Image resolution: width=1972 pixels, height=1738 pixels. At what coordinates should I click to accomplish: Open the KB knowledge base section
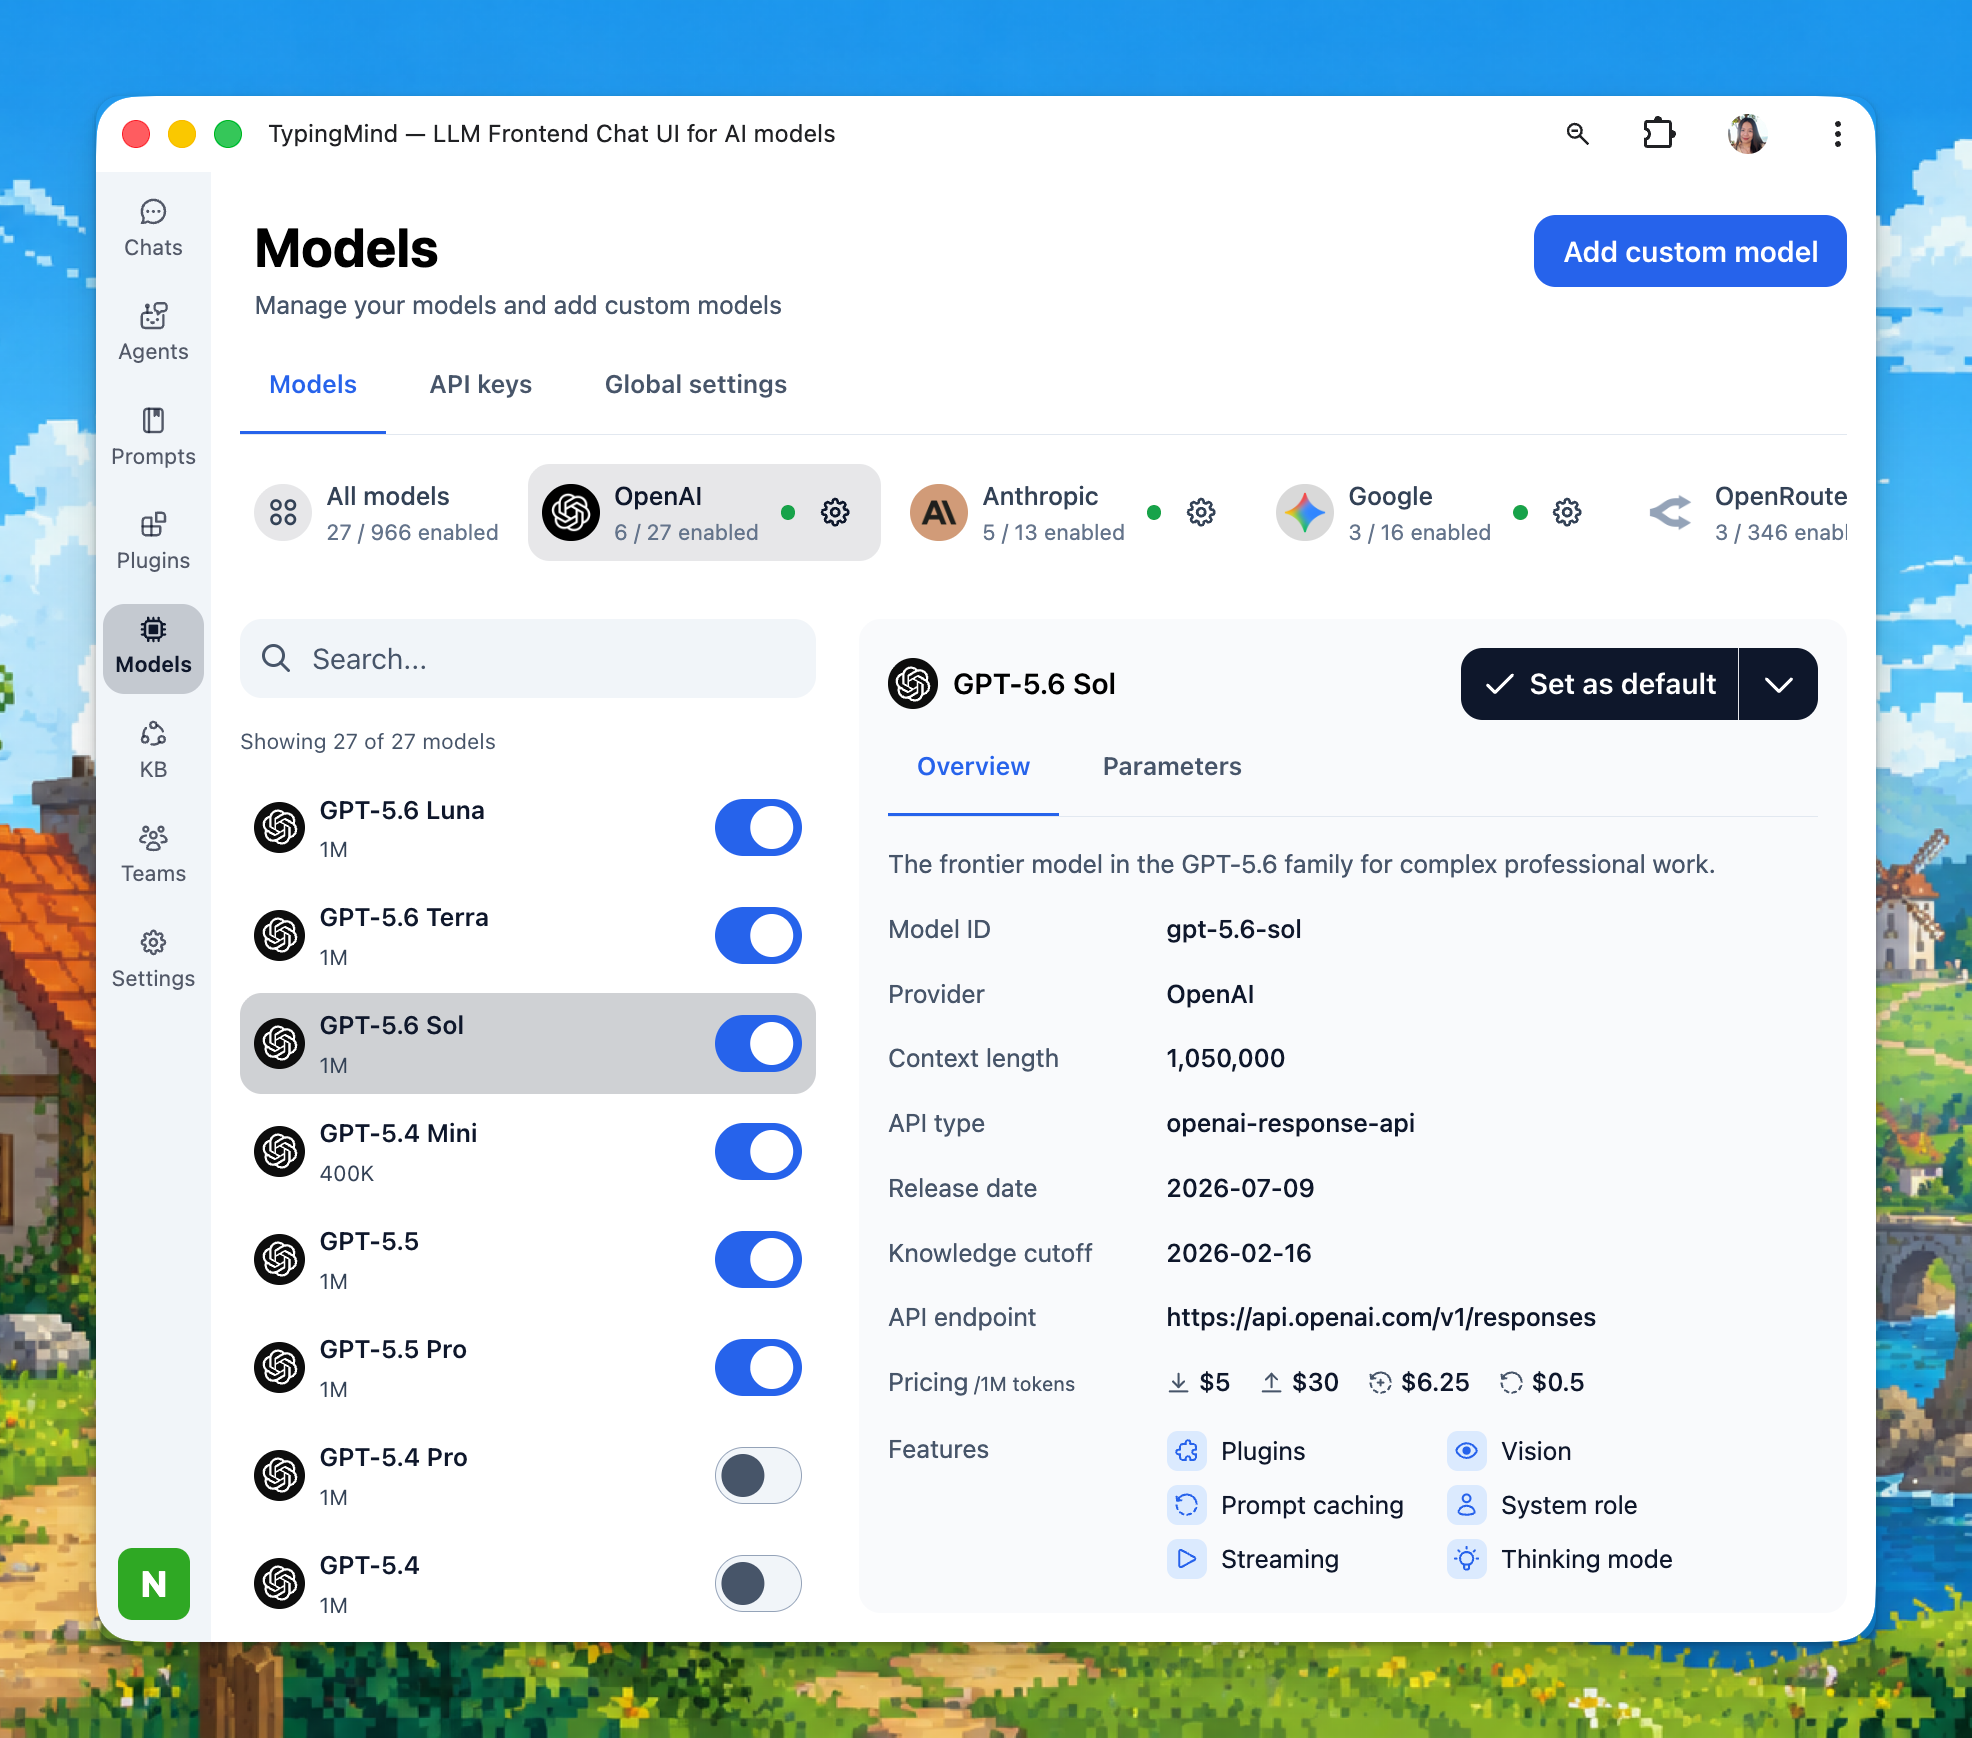click(x=153, y=751)
